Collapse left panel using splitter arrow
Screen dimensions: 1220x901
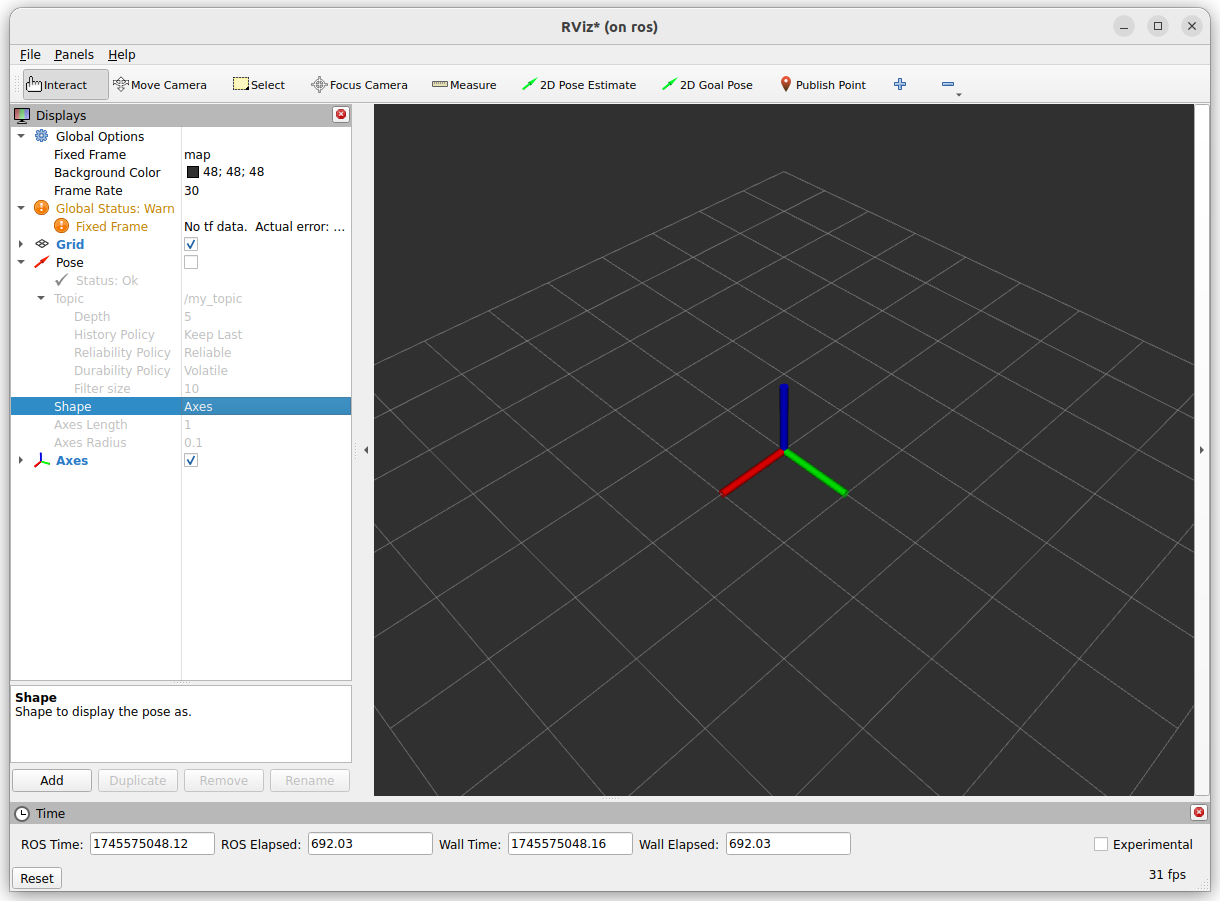coord(365,450)
